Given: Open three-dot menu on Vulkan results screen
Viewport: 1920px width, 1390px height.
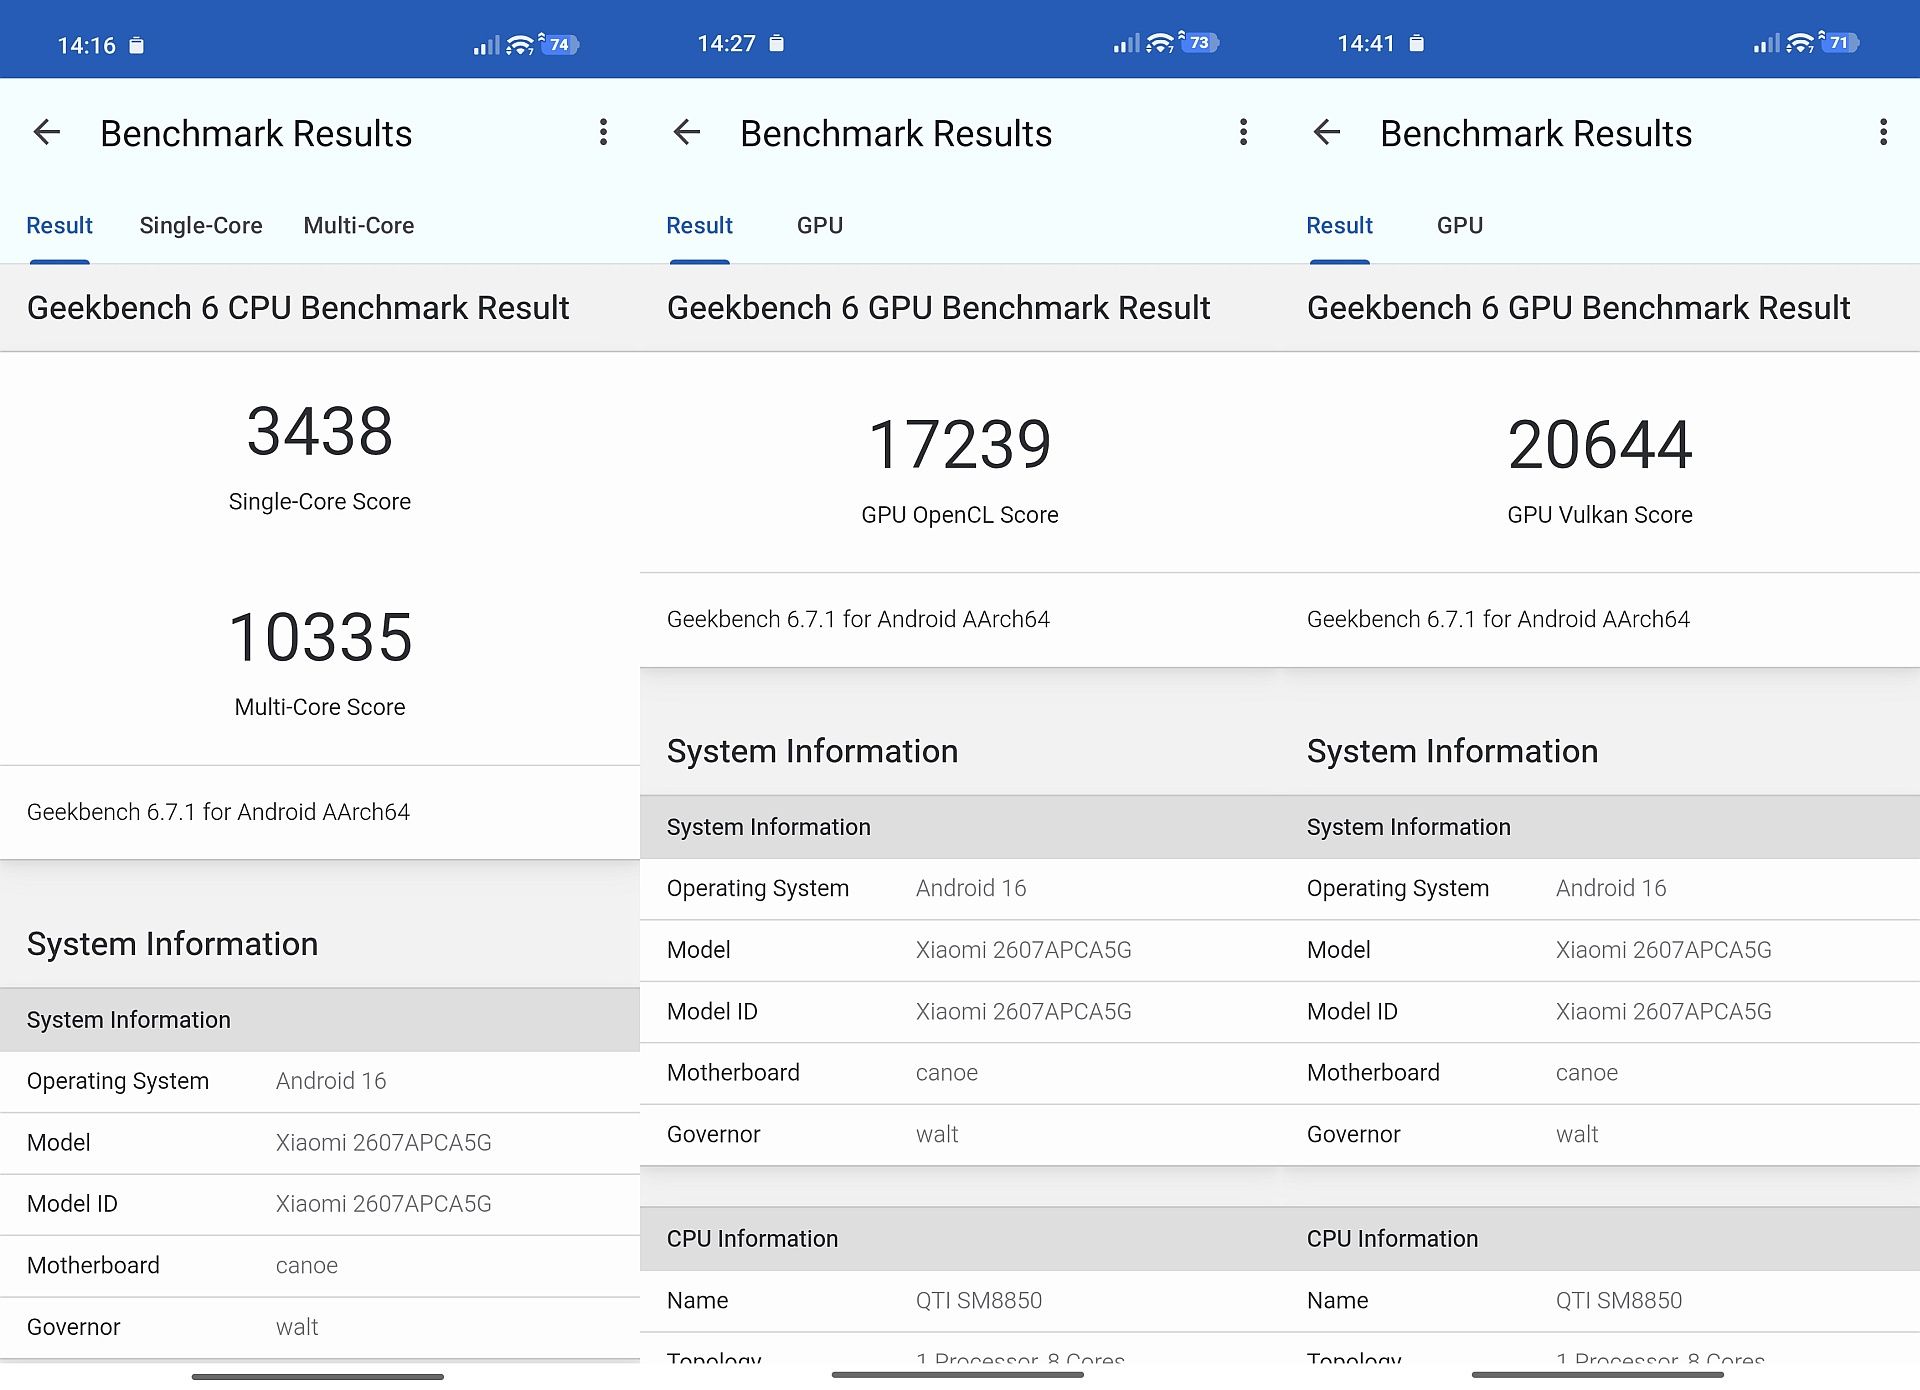Looking at the screenshot, I should click(x=1883, y=132).
